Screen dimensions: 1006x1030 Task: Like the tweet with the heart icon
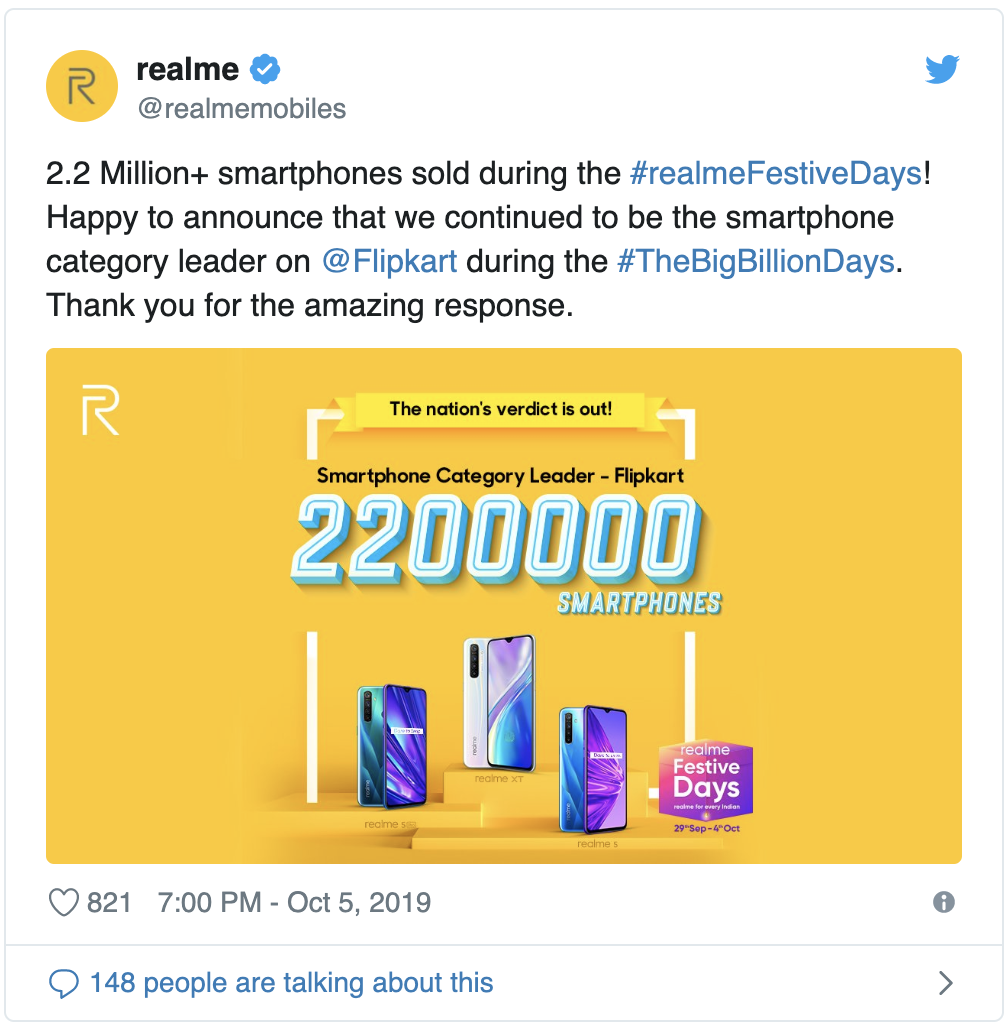pos(64,902)
